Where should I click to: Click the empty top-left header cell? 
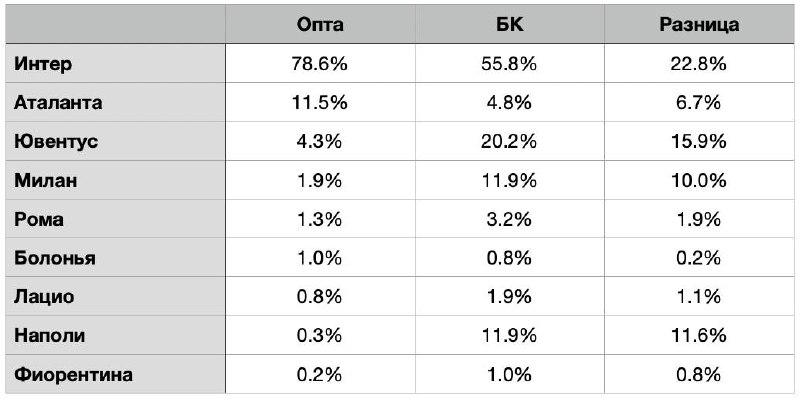[115, 24]
